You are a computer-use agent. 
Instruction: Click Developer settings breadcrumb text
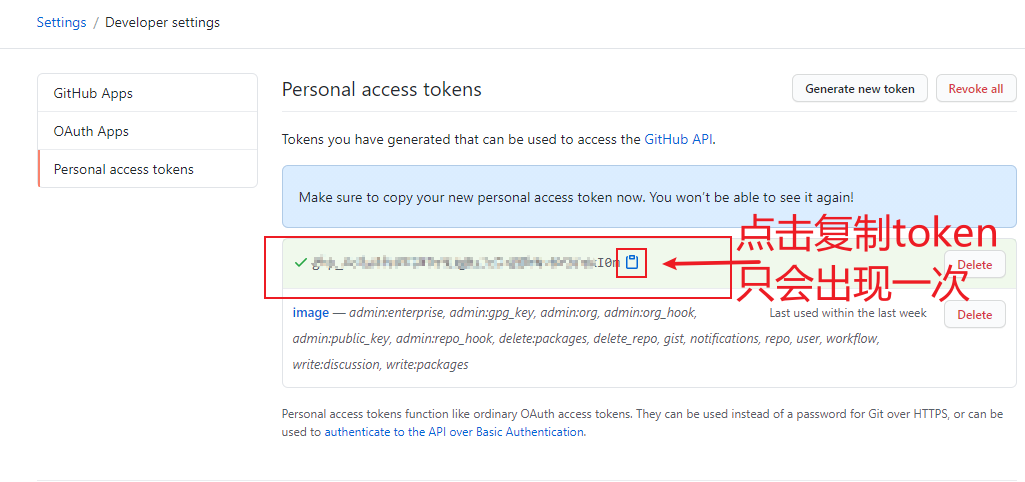163,22
